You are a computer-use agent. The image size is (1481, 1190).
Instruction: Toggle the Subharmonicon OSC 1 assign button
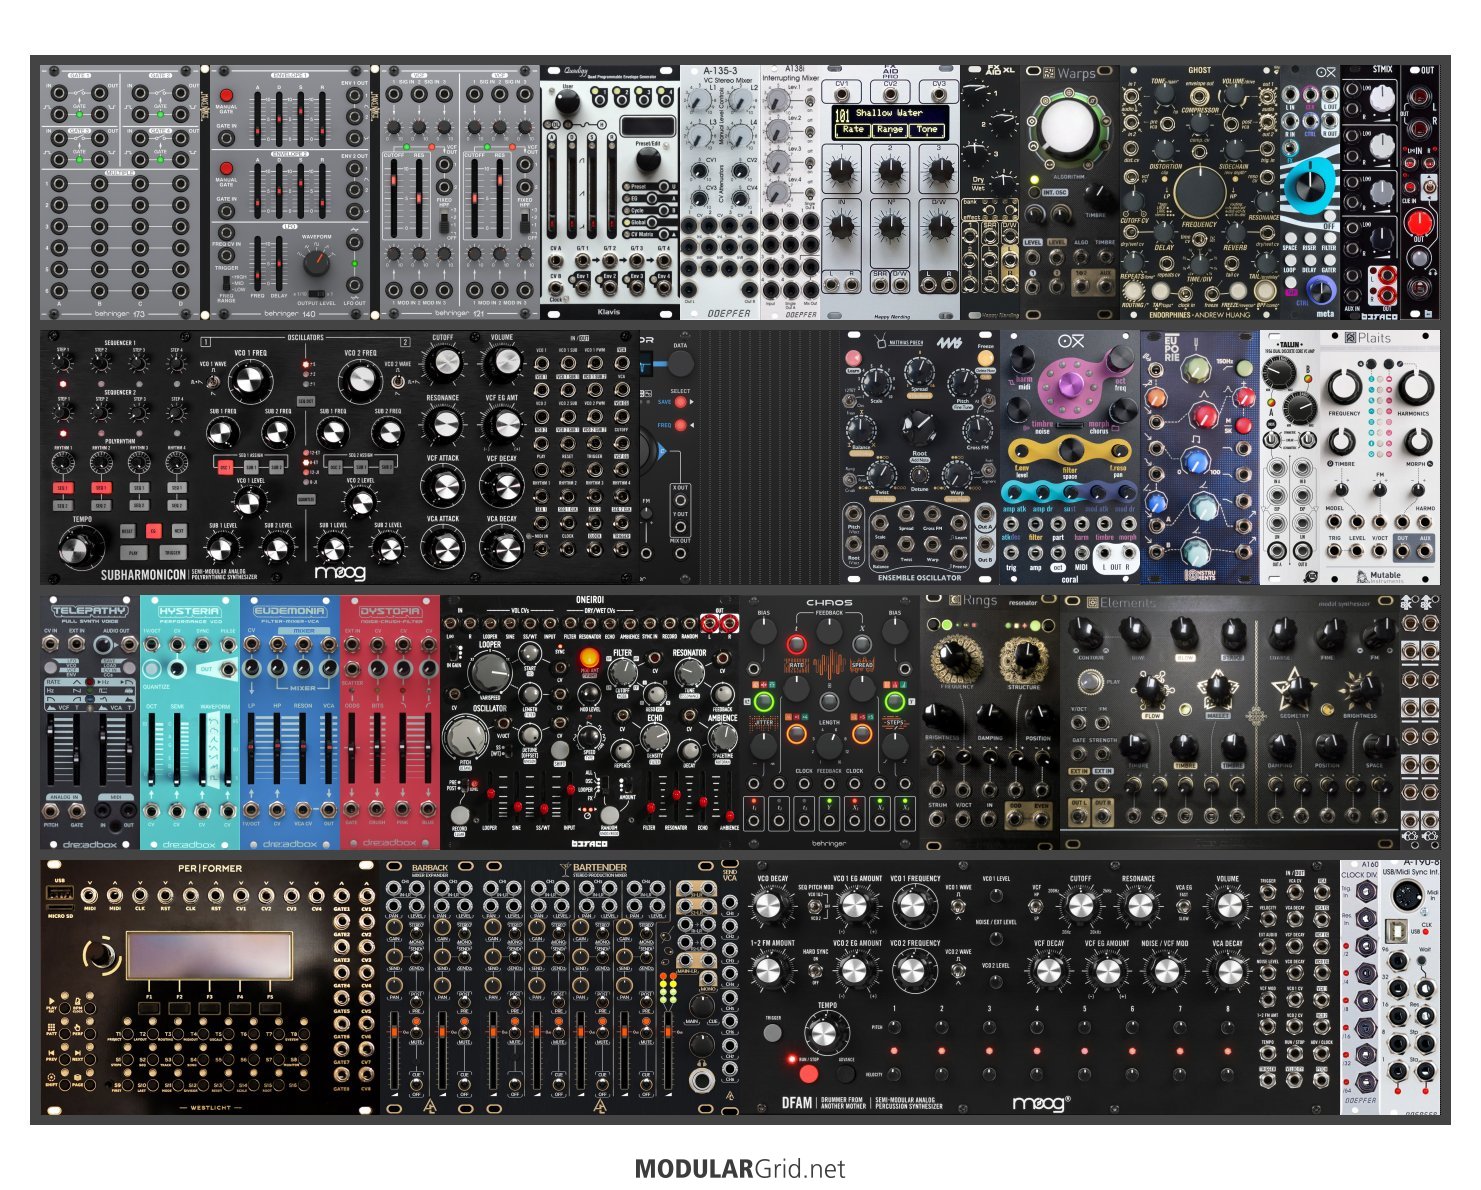[225, 467]
